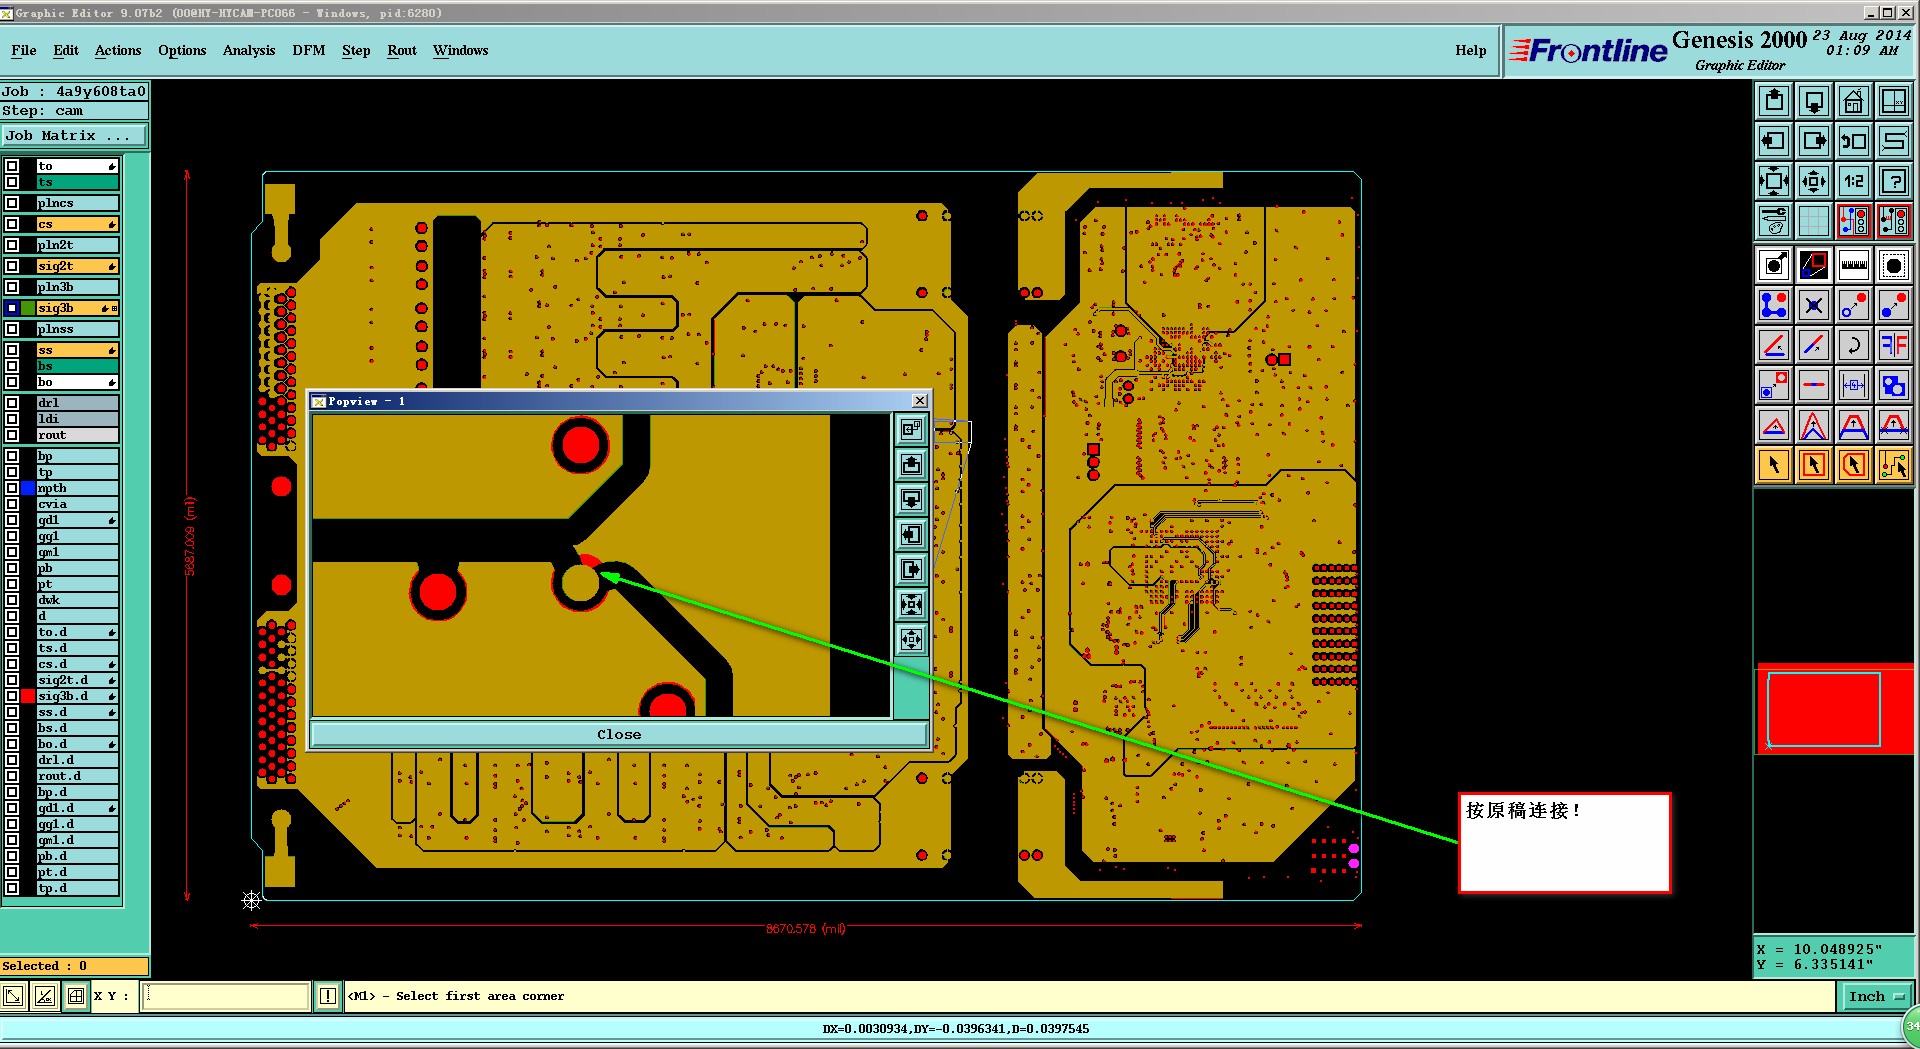
Task: Open the Rout menu
Action: point(402,50)
